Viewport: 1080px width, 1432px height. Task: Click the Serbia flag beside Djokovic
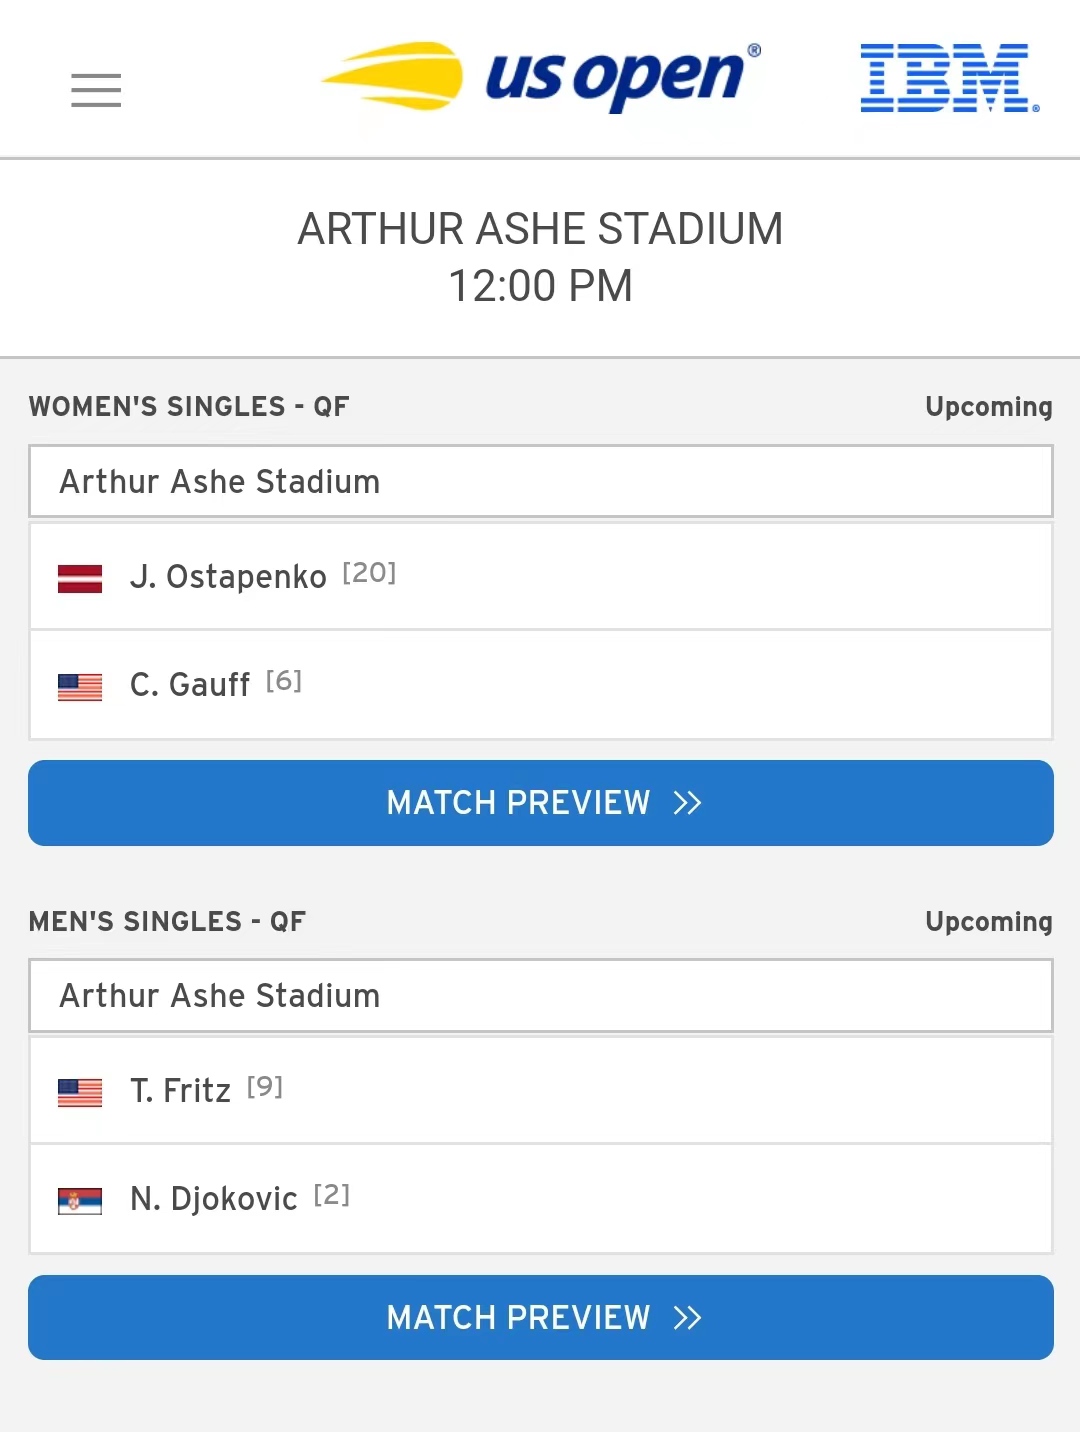(80, 1200)
